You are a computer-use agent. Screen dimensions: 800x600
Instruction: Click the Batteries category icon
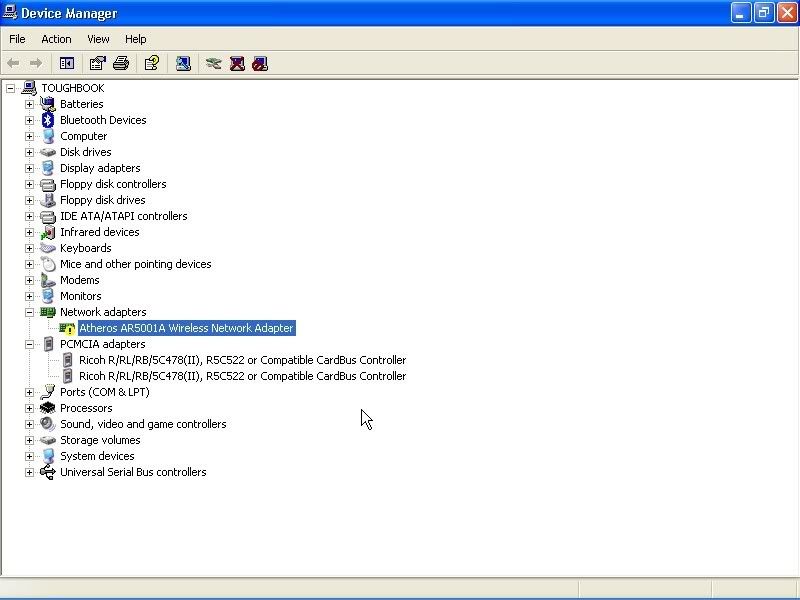click(x=48, y=104)
